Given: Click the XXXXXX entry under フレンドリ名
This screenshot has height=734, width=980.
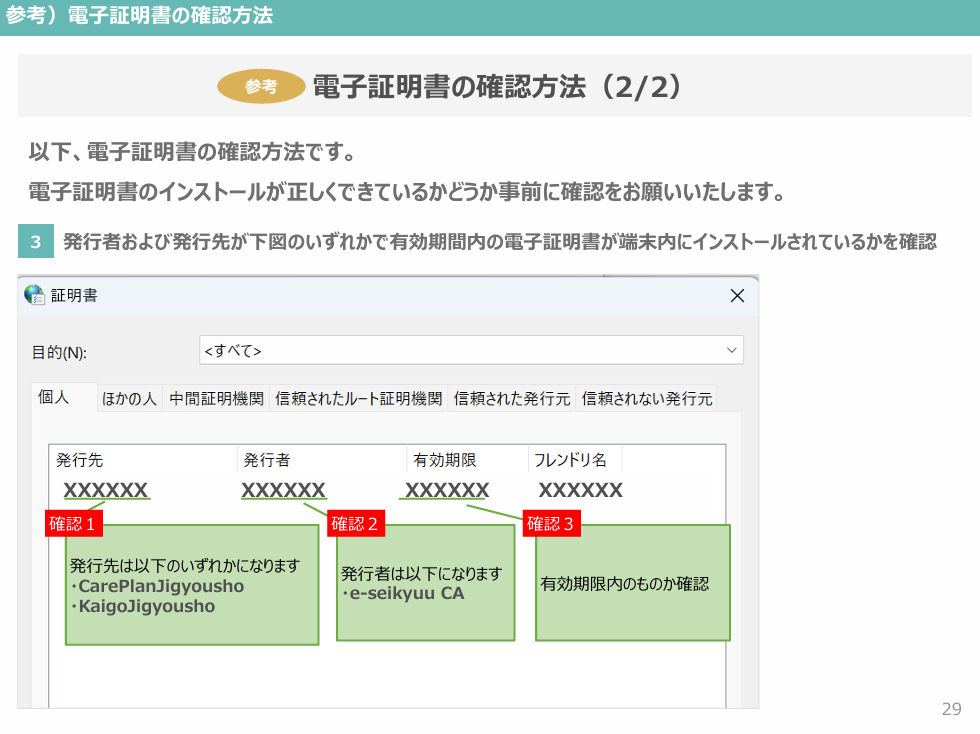Looking at the screenshot, I should coord(580,489).
